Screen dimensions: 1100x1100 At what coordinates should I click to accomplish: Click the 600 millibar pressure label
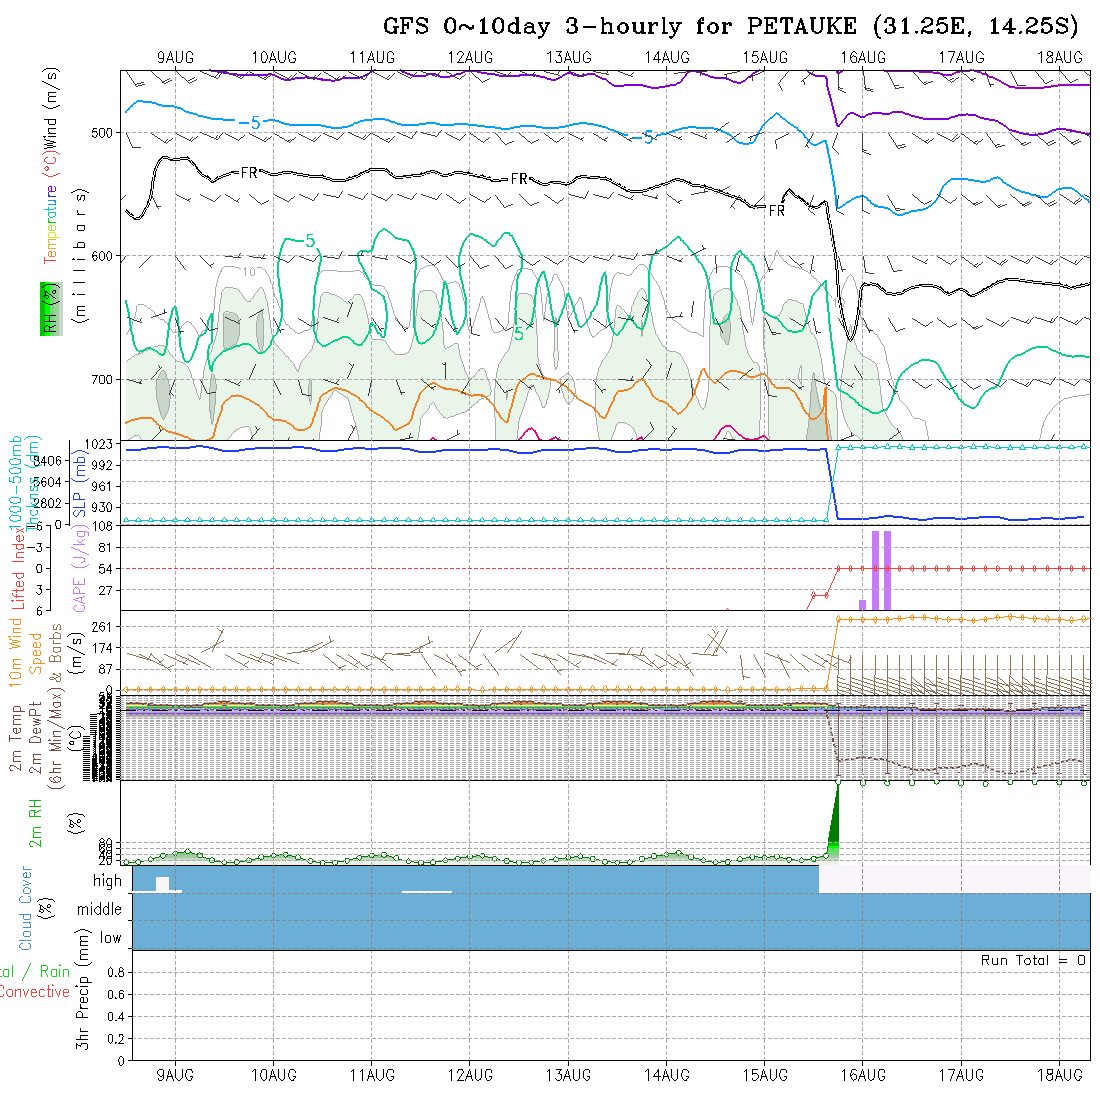tap(101, 257)
